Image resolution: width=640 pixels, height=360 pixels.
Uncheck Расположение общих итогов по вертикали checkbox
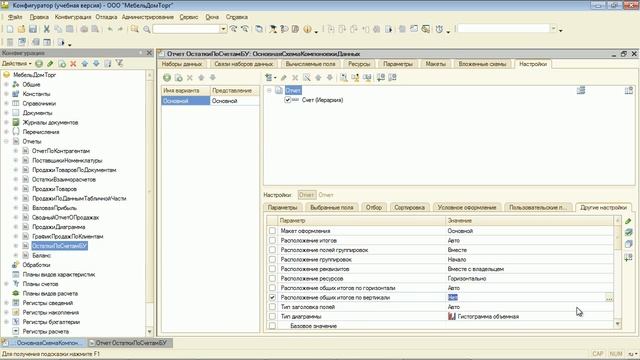[x=272, y=298]
